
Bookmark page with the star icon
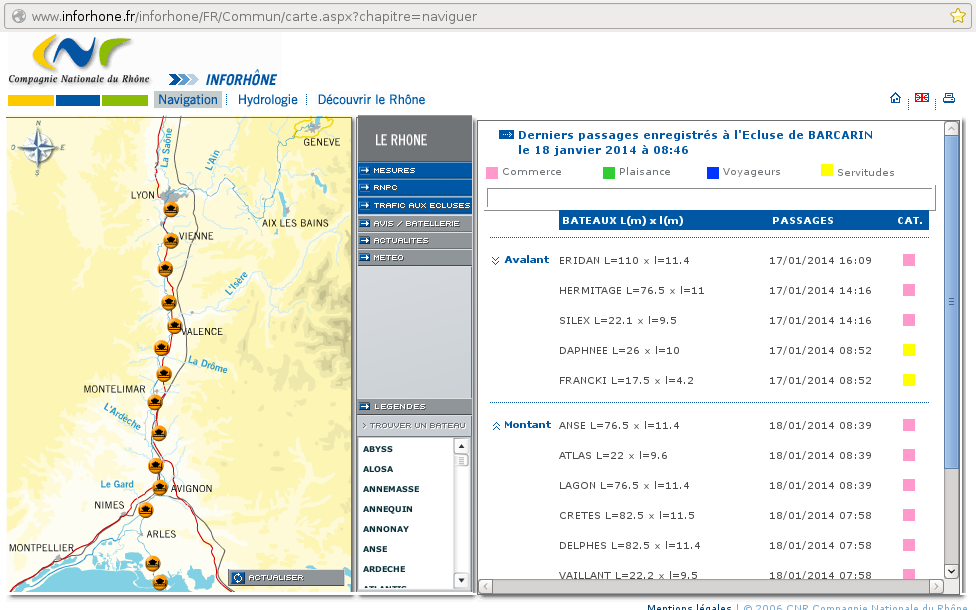point(958,16)
